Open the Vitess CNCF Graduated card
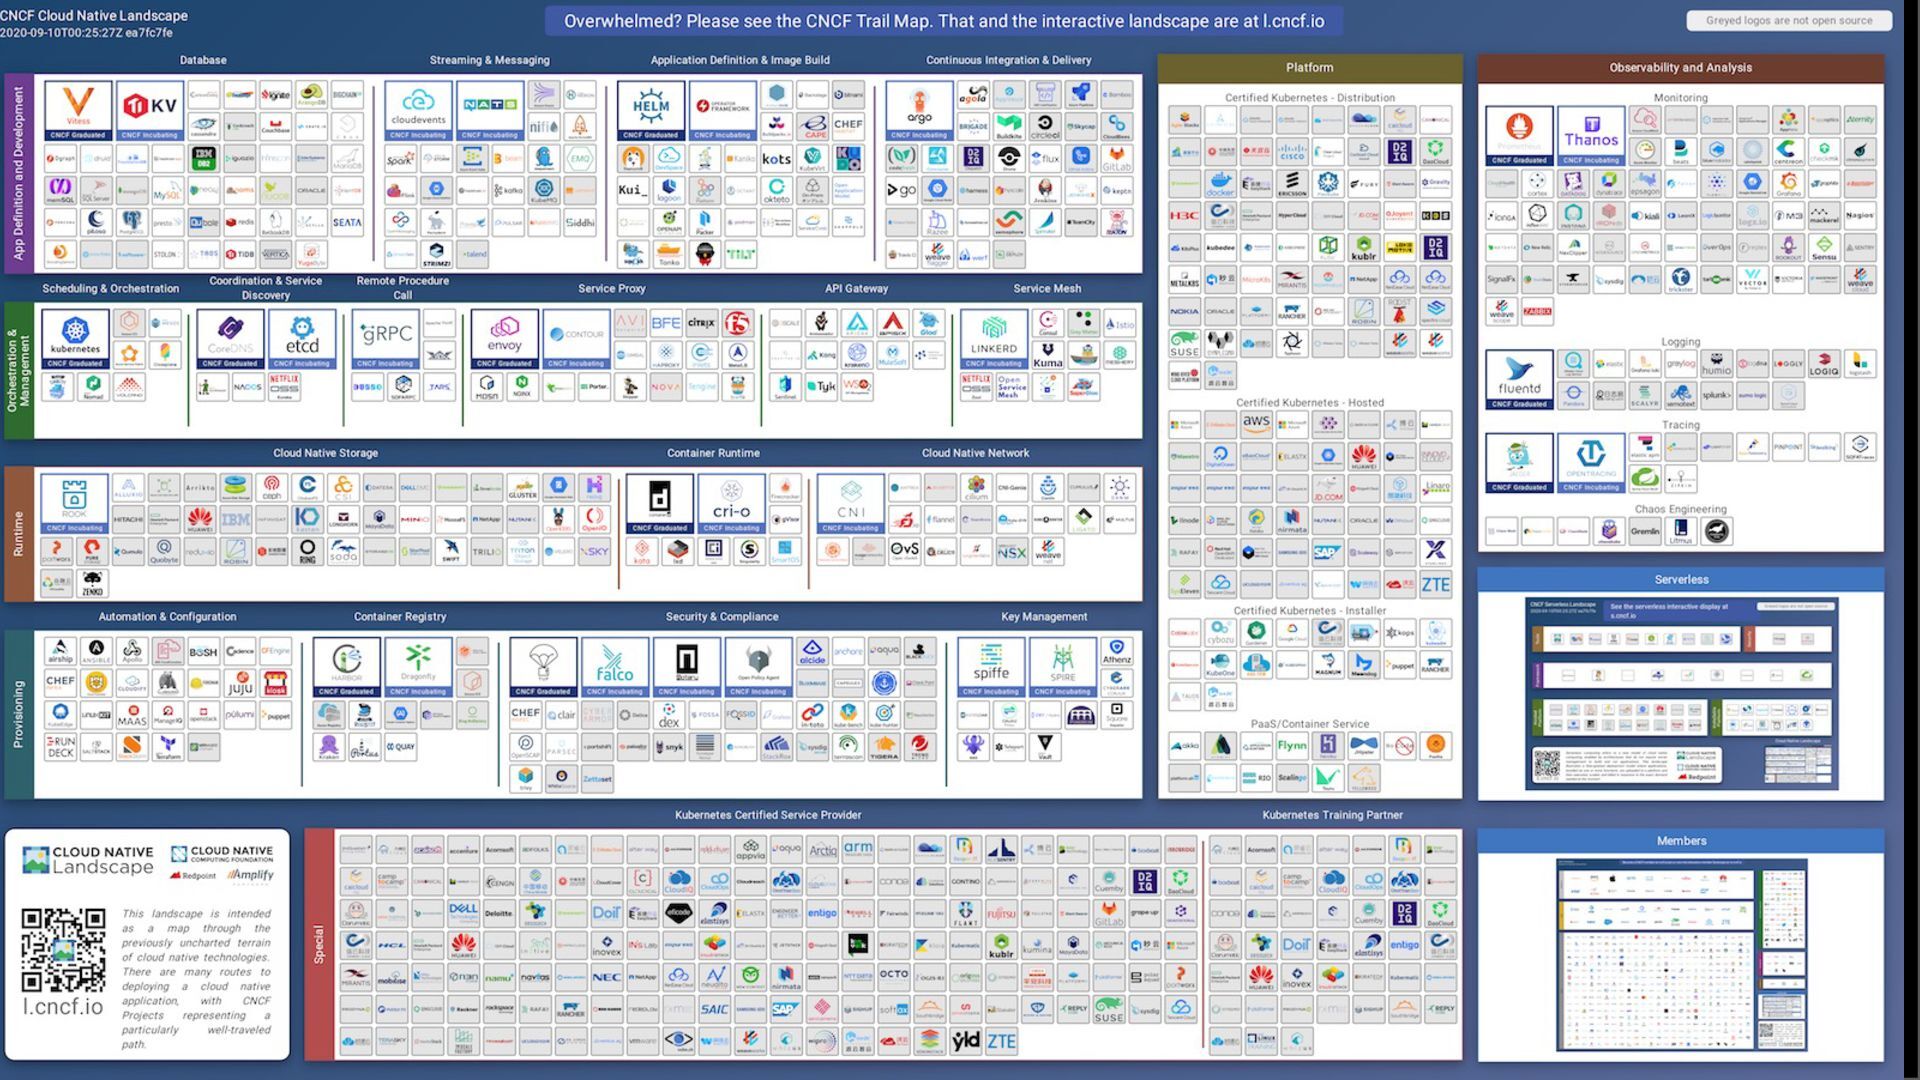Image resolution: width=1920 pixels, height=1080 pixels. [x=77, y=111]
